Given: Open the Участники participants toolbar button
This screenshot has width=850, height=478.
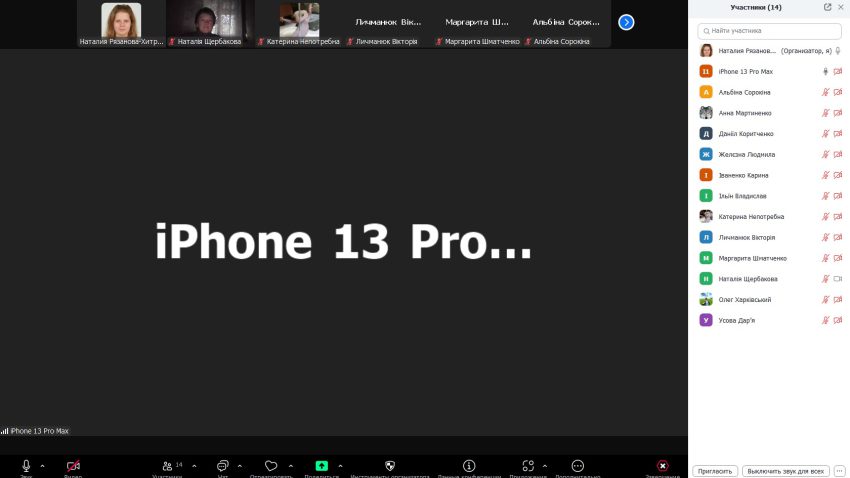Looking at the screenshot, I should [168, 467].
